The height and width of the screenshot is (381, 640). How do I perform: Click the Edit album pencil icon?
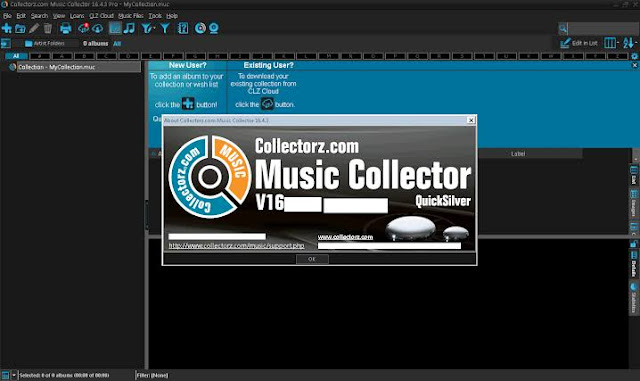tap(34, 28)
